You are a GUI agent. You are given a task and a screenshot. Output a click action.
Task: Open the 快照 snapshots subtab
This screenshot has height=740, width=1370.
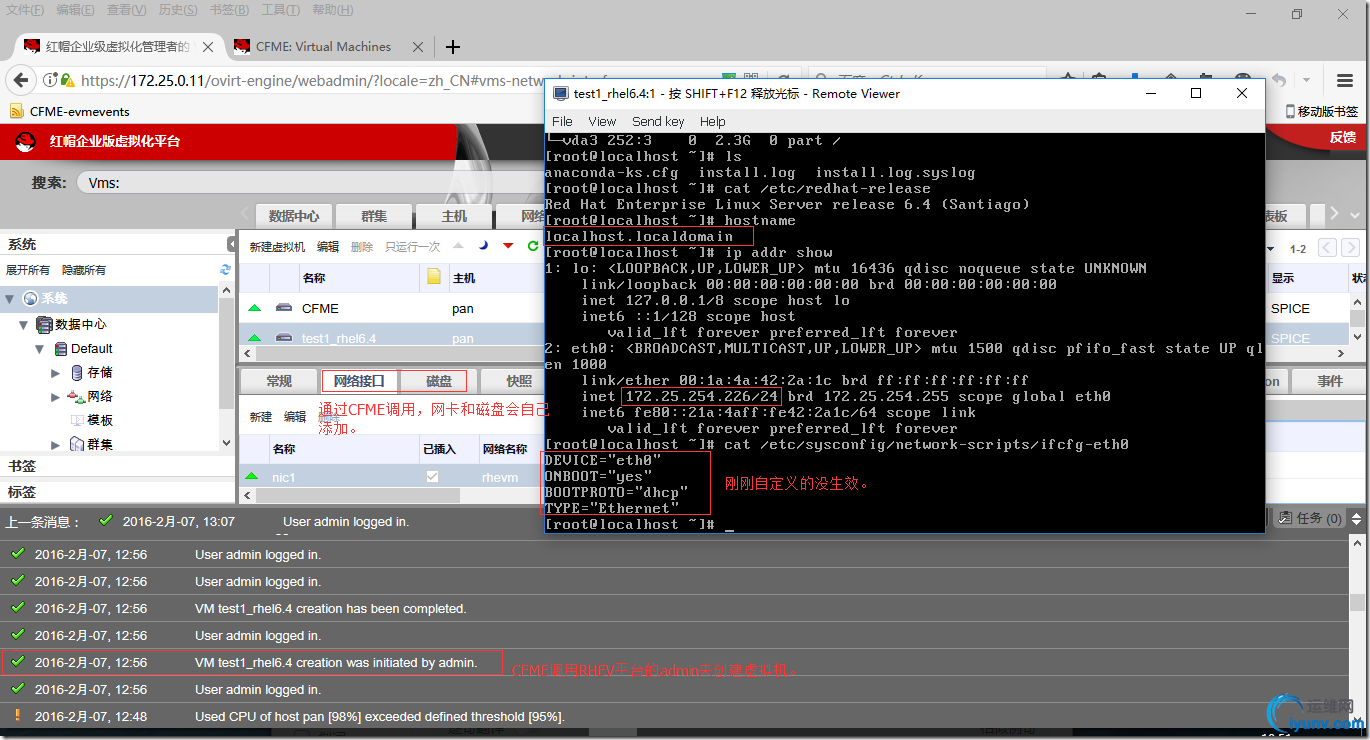click(519, 381)
